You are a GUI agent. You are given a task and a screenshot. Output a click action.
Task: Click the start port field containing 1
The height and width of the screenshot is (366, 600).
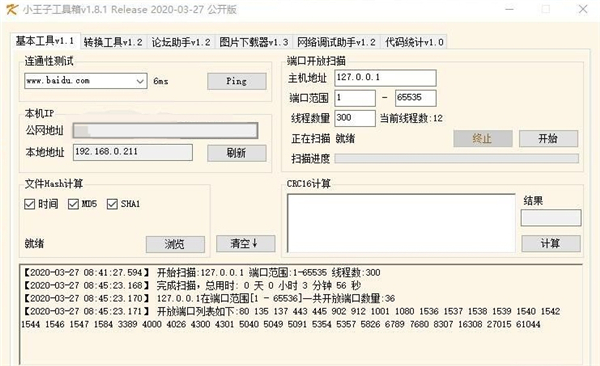coord(355,98)
